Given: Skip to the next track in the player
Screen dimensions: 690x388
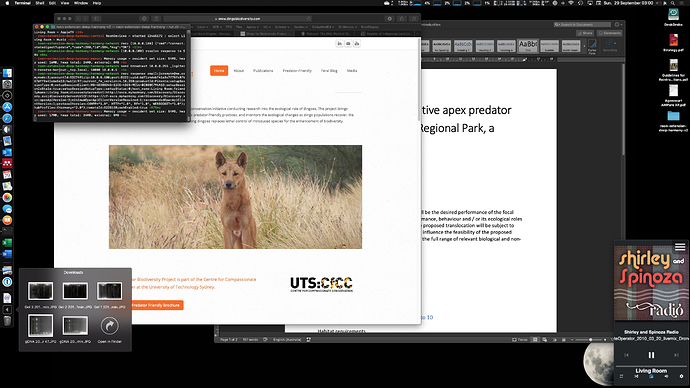Looking at the screenshot, I should [x=676, y=355].
